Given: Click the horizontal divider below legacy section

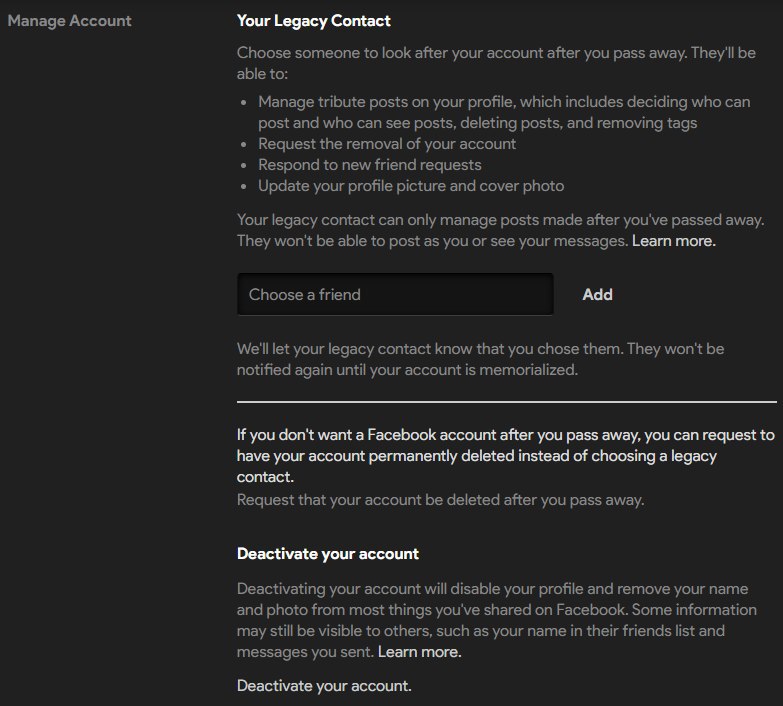Looking at the screenshot, I should point(506,401).
